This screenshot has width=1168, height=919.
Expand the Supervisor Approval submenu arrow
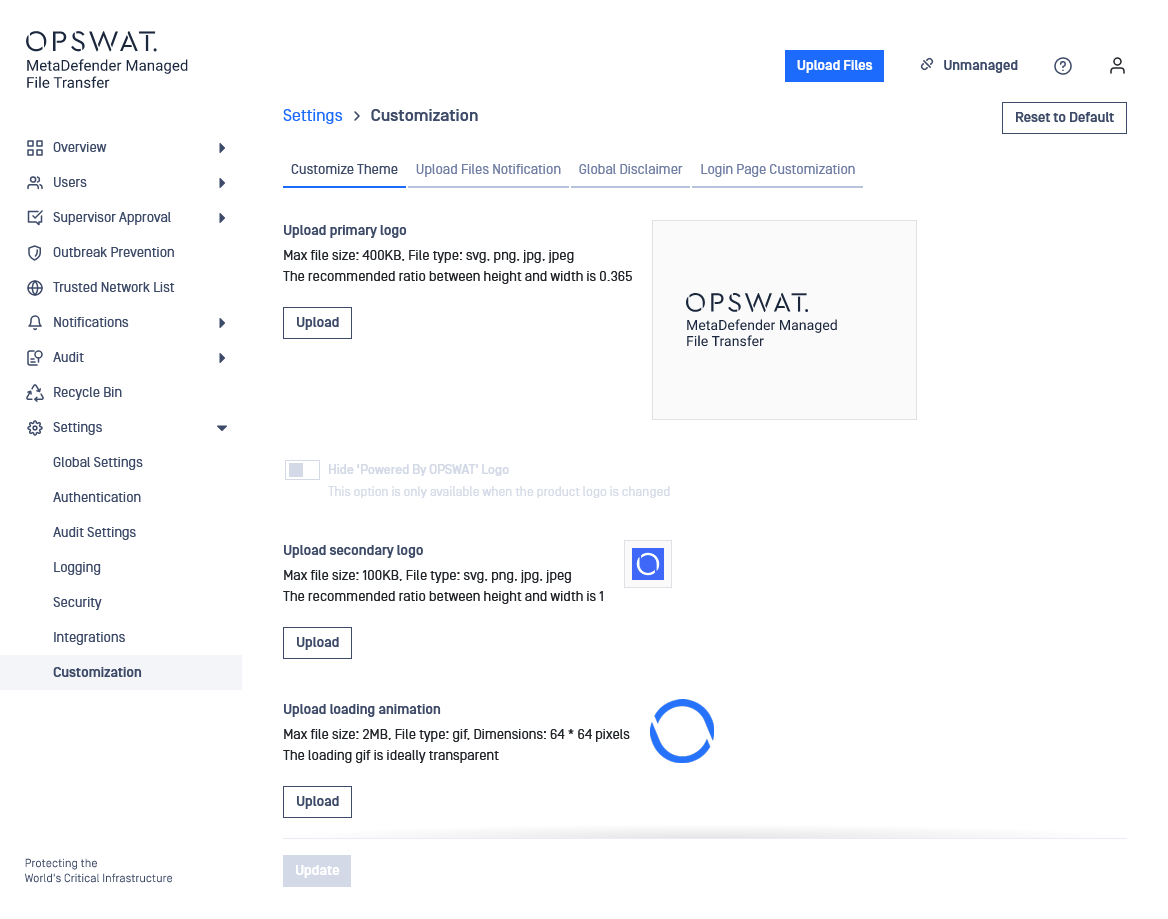[222, 217]
